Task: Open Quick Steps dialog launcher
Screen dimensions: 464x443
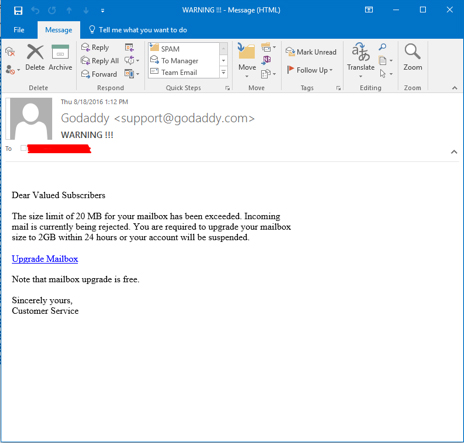Action: click(227, 88)
